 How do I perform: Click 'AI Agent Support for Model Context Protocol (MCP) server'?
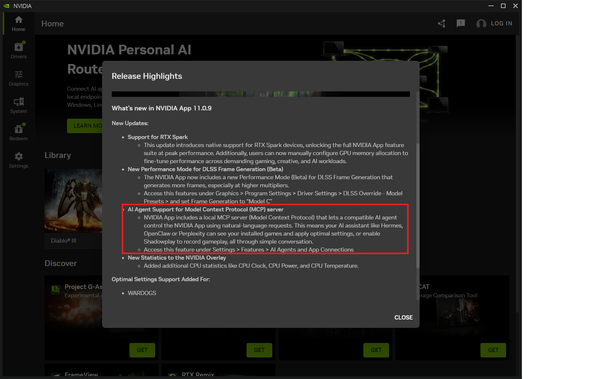[206, 209]
